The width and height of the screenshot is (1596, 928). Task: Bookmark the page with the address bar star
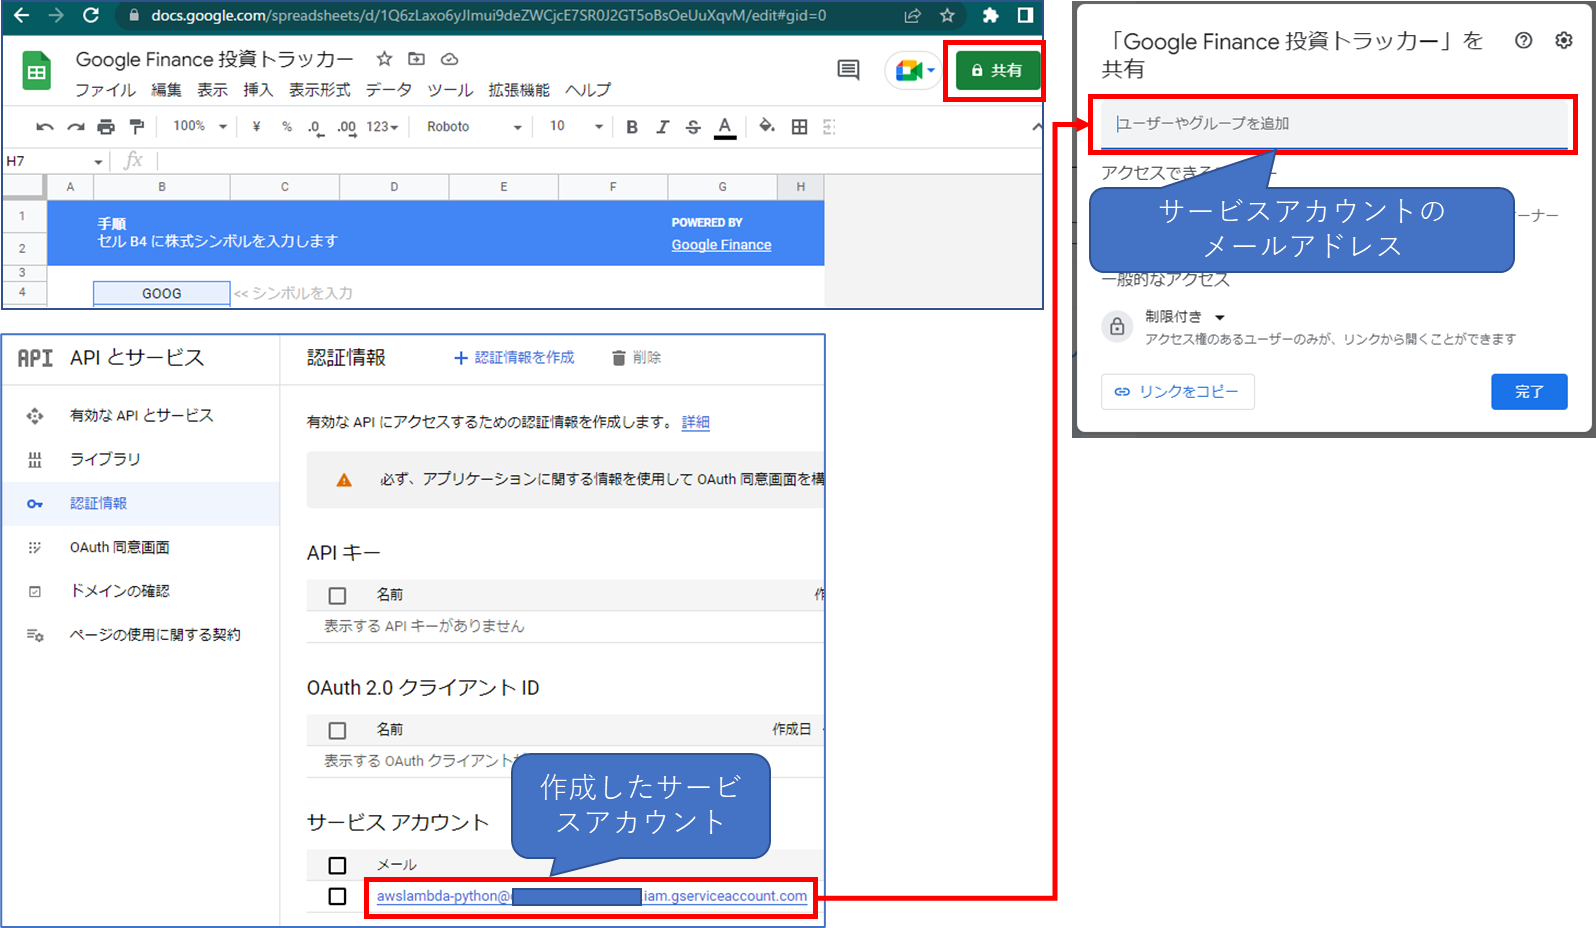(x=947, y=15)
